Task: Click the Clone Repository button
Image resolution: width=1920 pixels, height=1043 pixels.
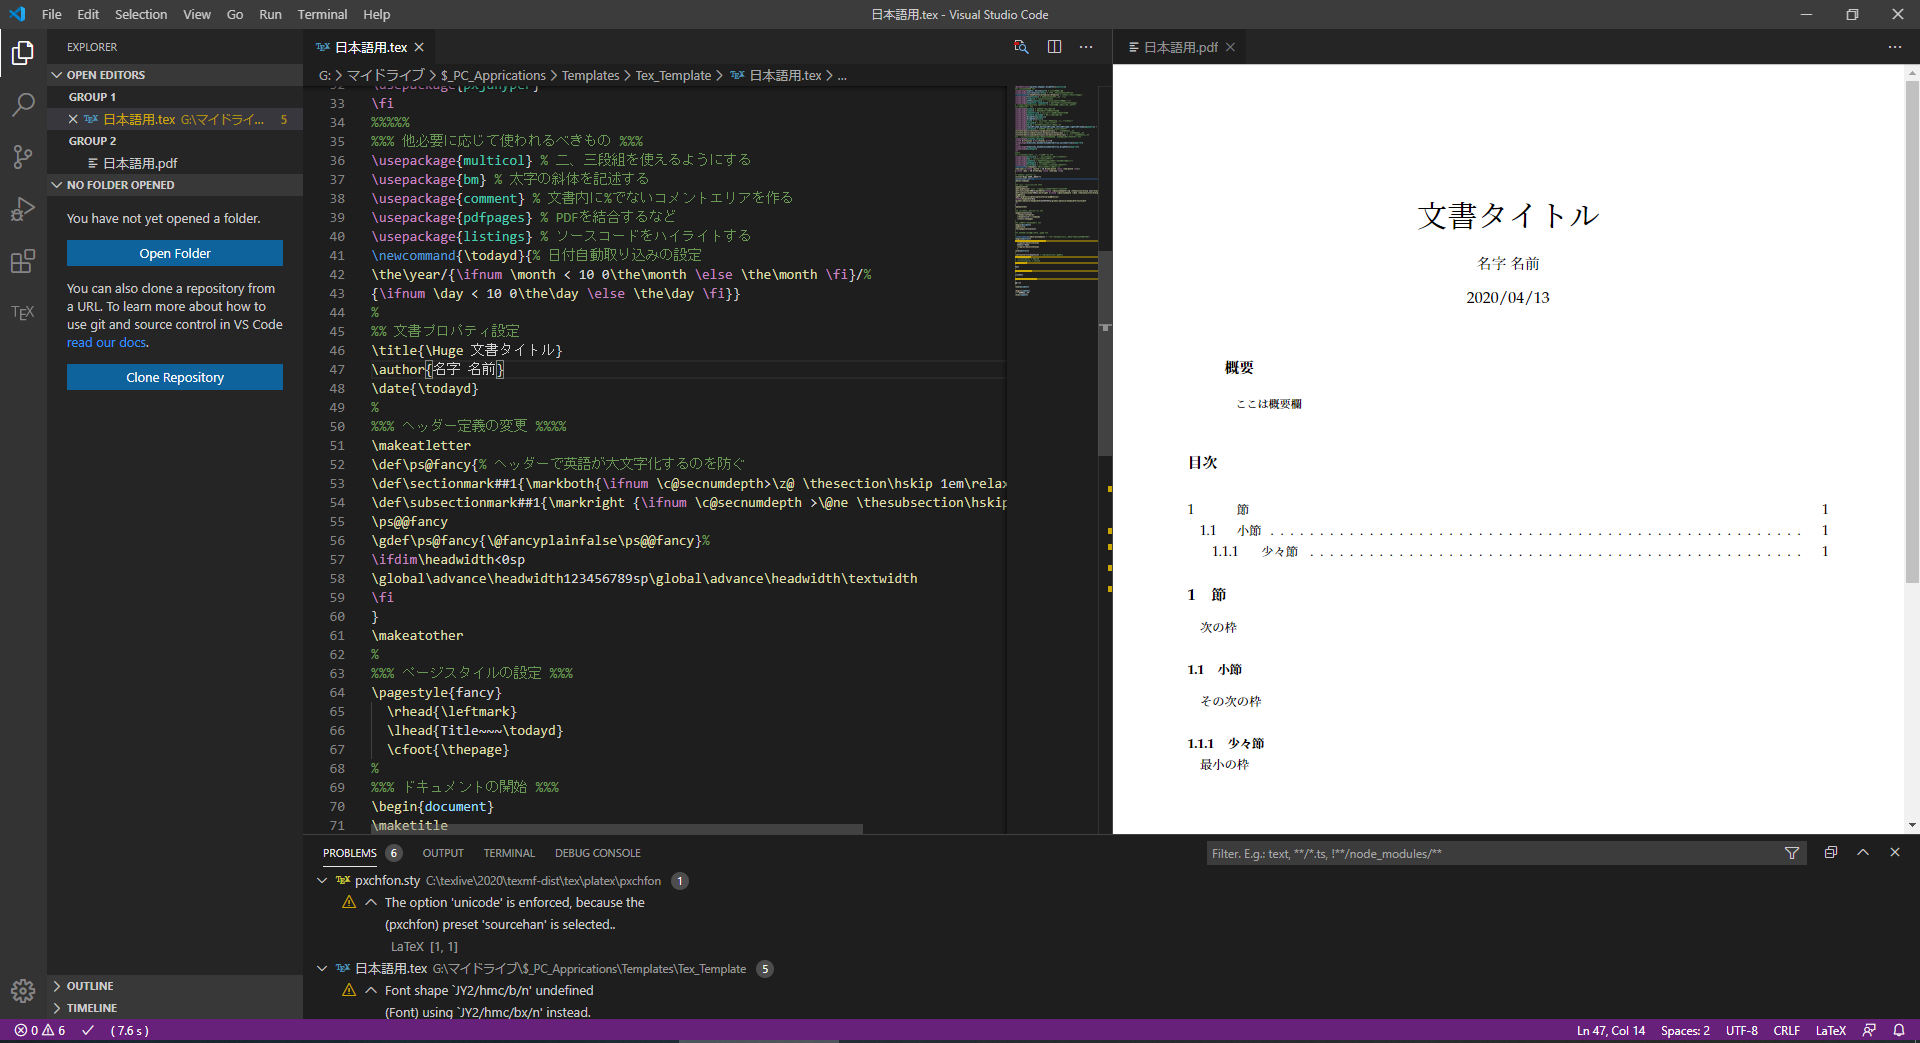Action: click(175, 377)
